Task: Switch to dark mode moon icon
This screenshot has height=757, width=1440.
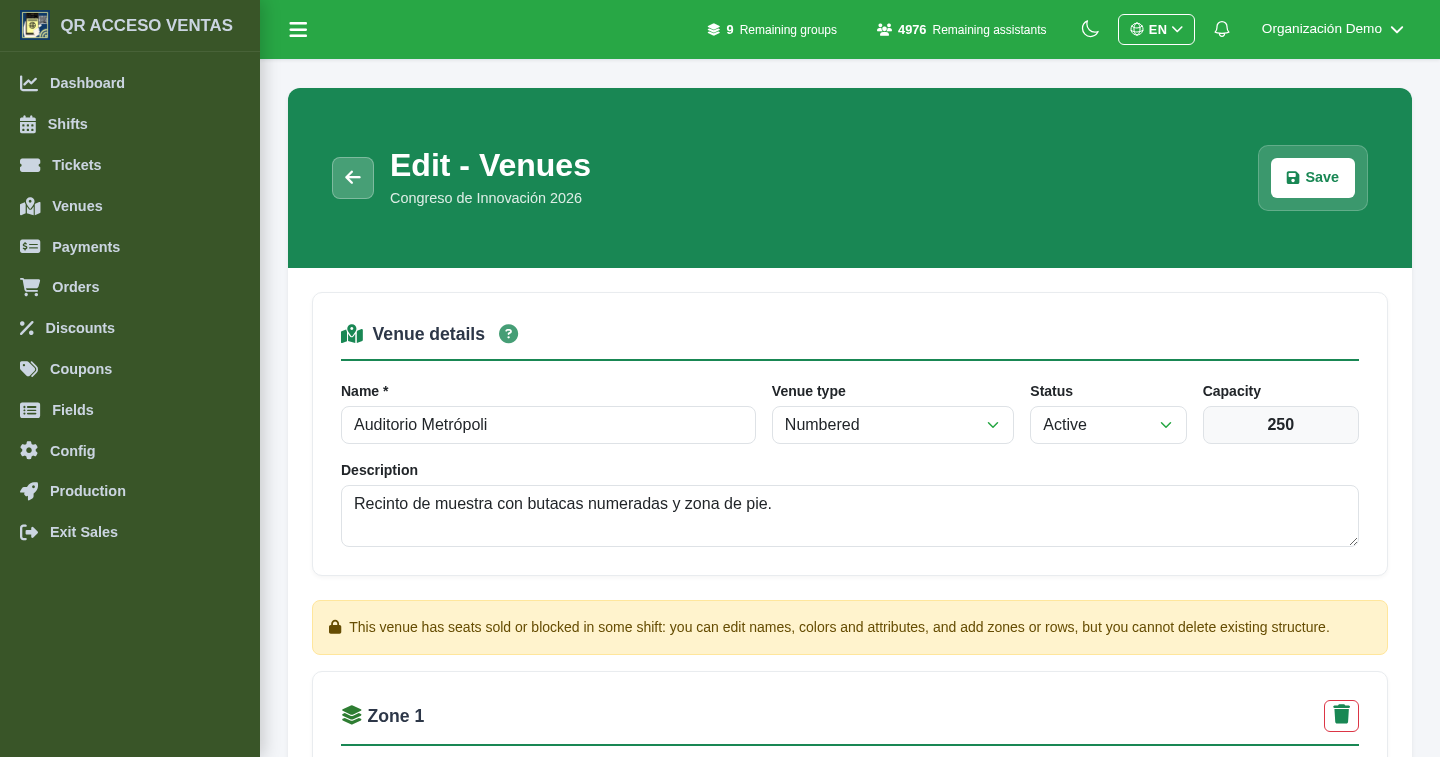Action: point(1090,29)
